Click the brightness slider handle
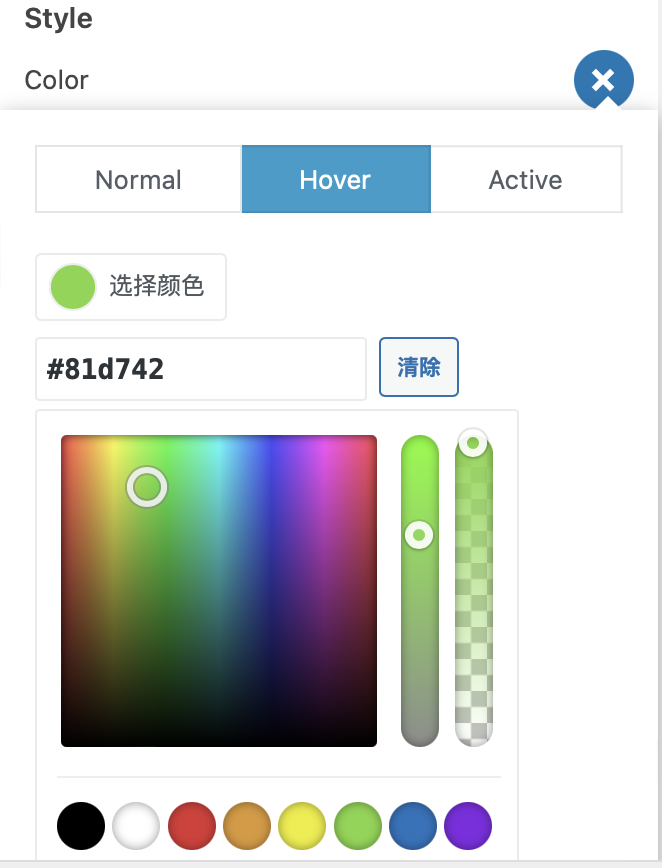The height and width of the screenshot is (868, 662). click(x=419, y=536)
